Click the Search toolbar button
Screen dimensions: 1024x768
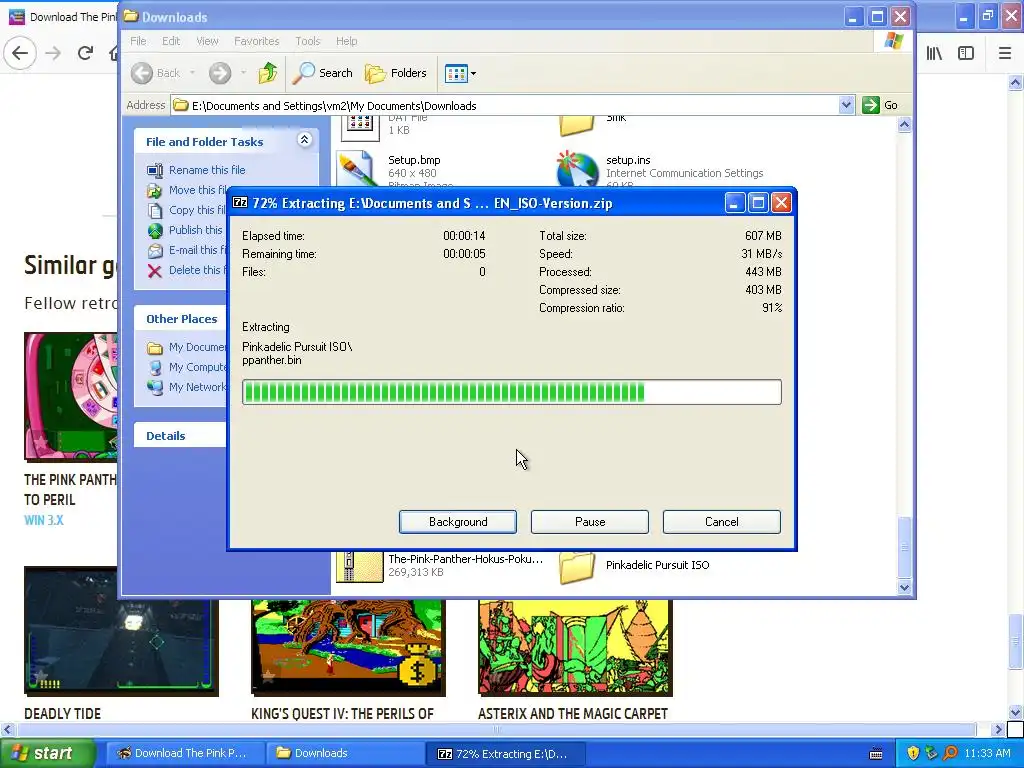(x=323, y=73)
